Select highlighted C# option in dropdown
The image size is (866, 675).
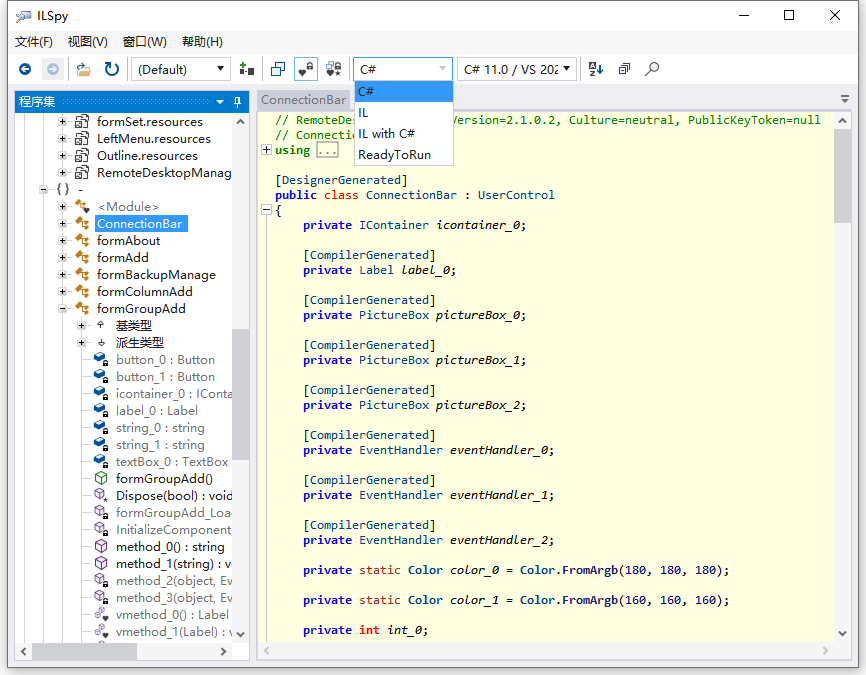(x=404, y=92)
